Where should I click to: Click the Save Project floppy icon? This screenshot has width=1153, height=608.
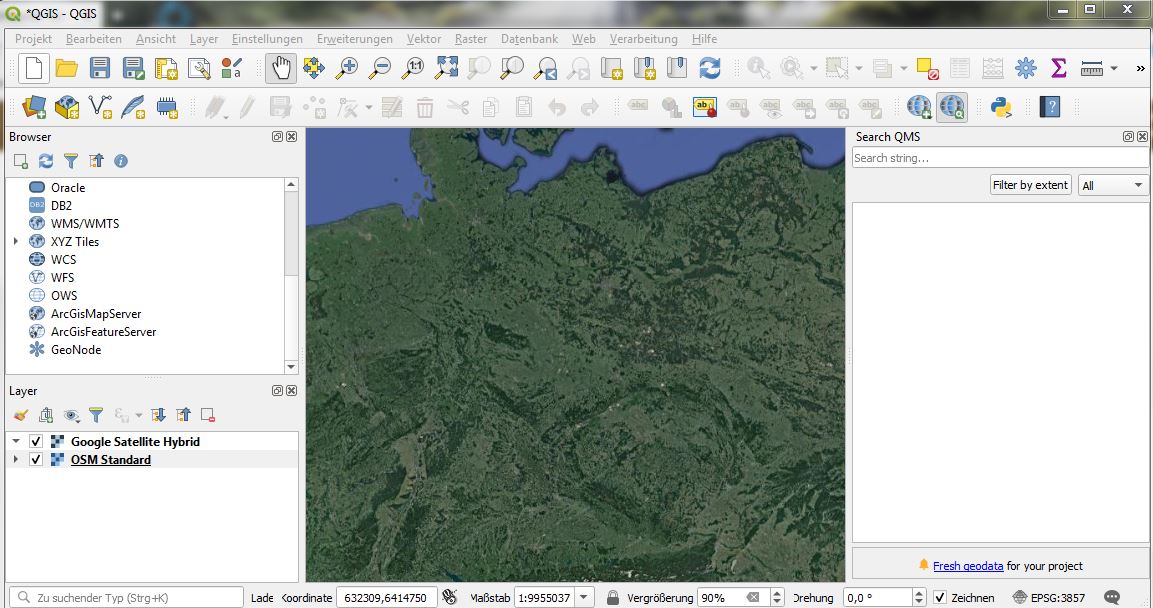click(100, 68)
